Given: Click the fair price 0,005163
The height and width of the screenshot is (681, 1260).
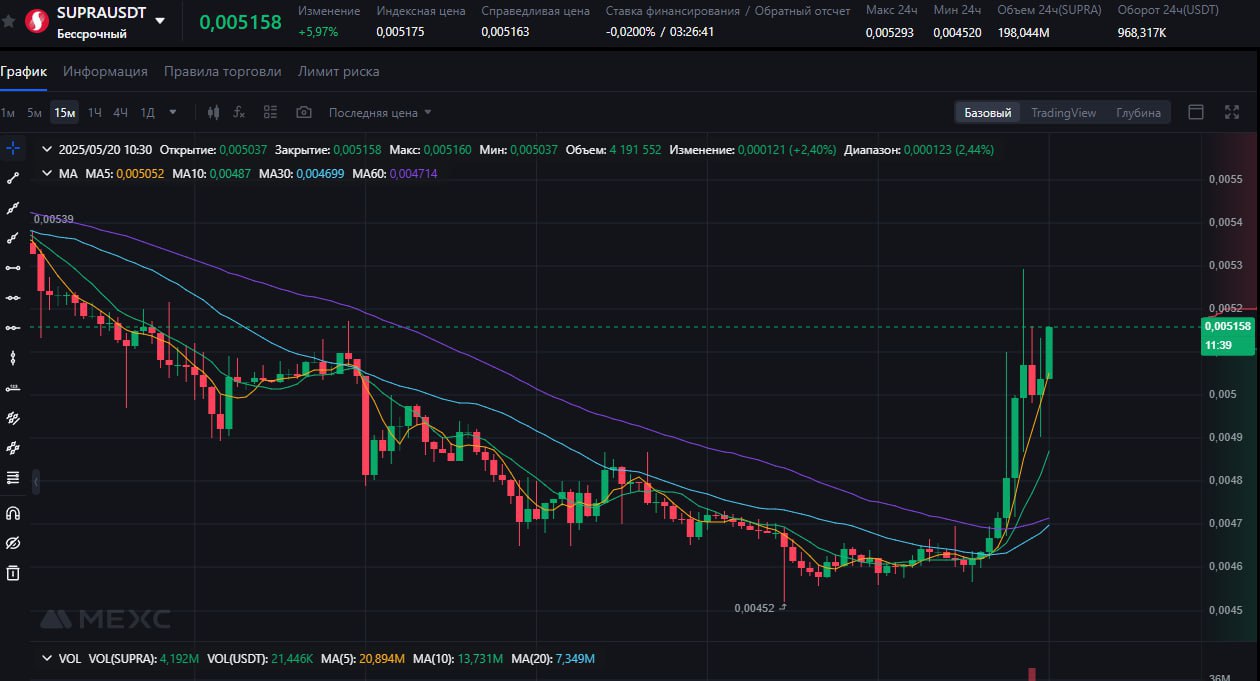Looking at the screenshot, I should coord(505,31).
